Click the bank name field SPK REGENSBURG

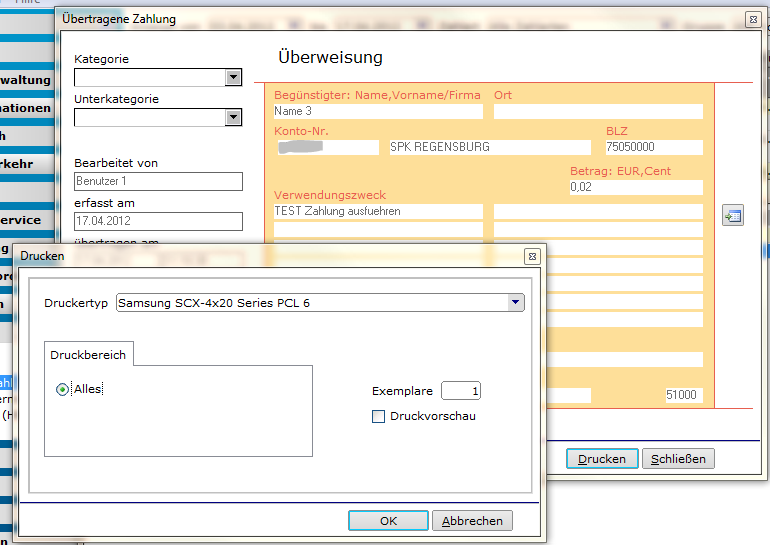490,147
